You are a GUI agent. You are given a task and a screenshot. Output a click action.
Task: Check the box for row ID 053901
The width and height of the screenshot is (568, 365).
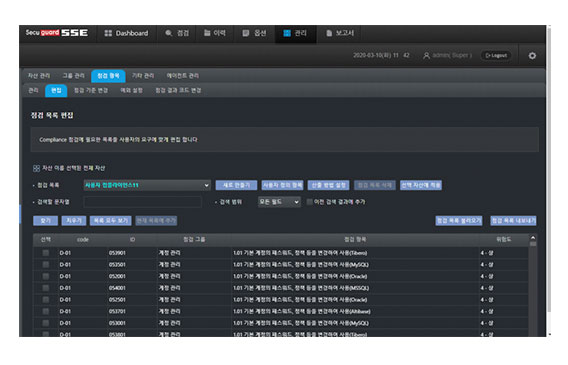[x=46, y=253]
